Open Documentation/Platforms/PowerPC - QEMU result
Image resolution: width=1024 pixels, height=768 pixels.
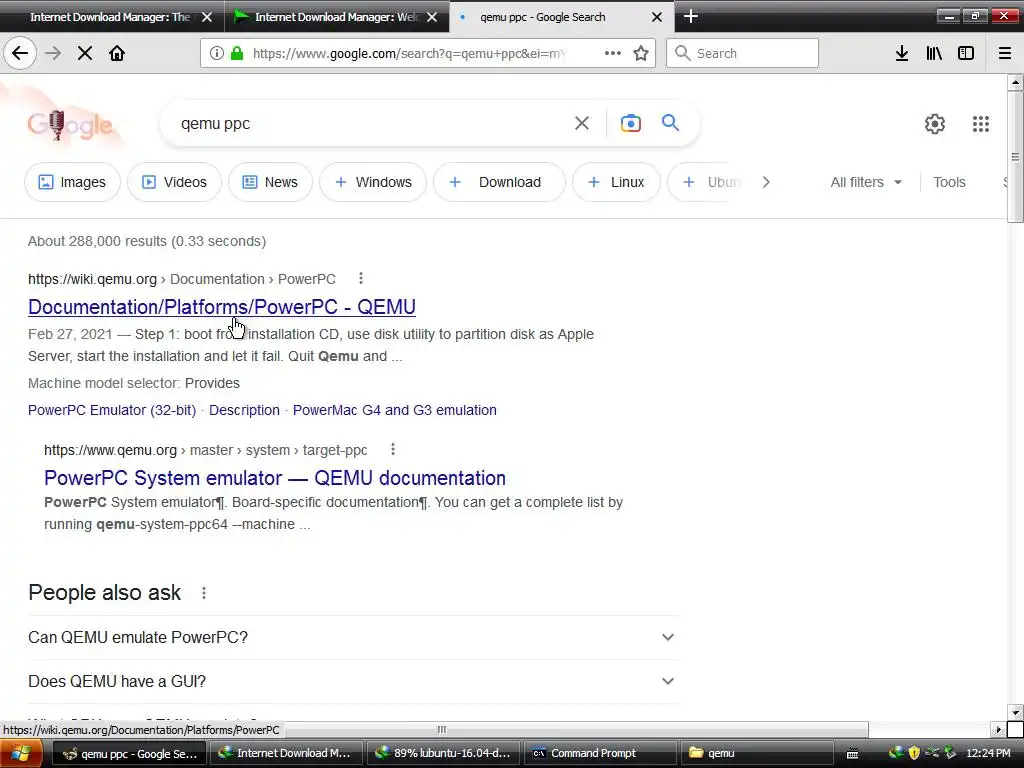click(222, 307)
